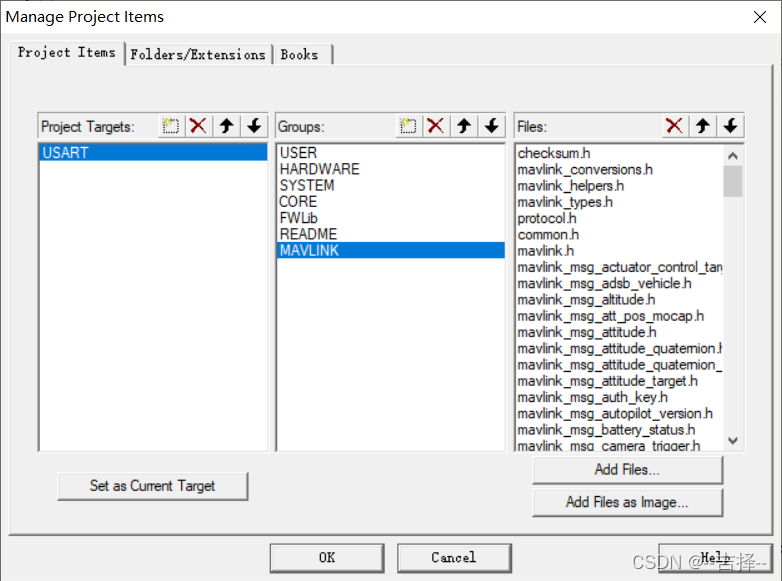Viewport: 782px width, 581px height.
Task: Select the CORE group
Action: click(391, 201)
